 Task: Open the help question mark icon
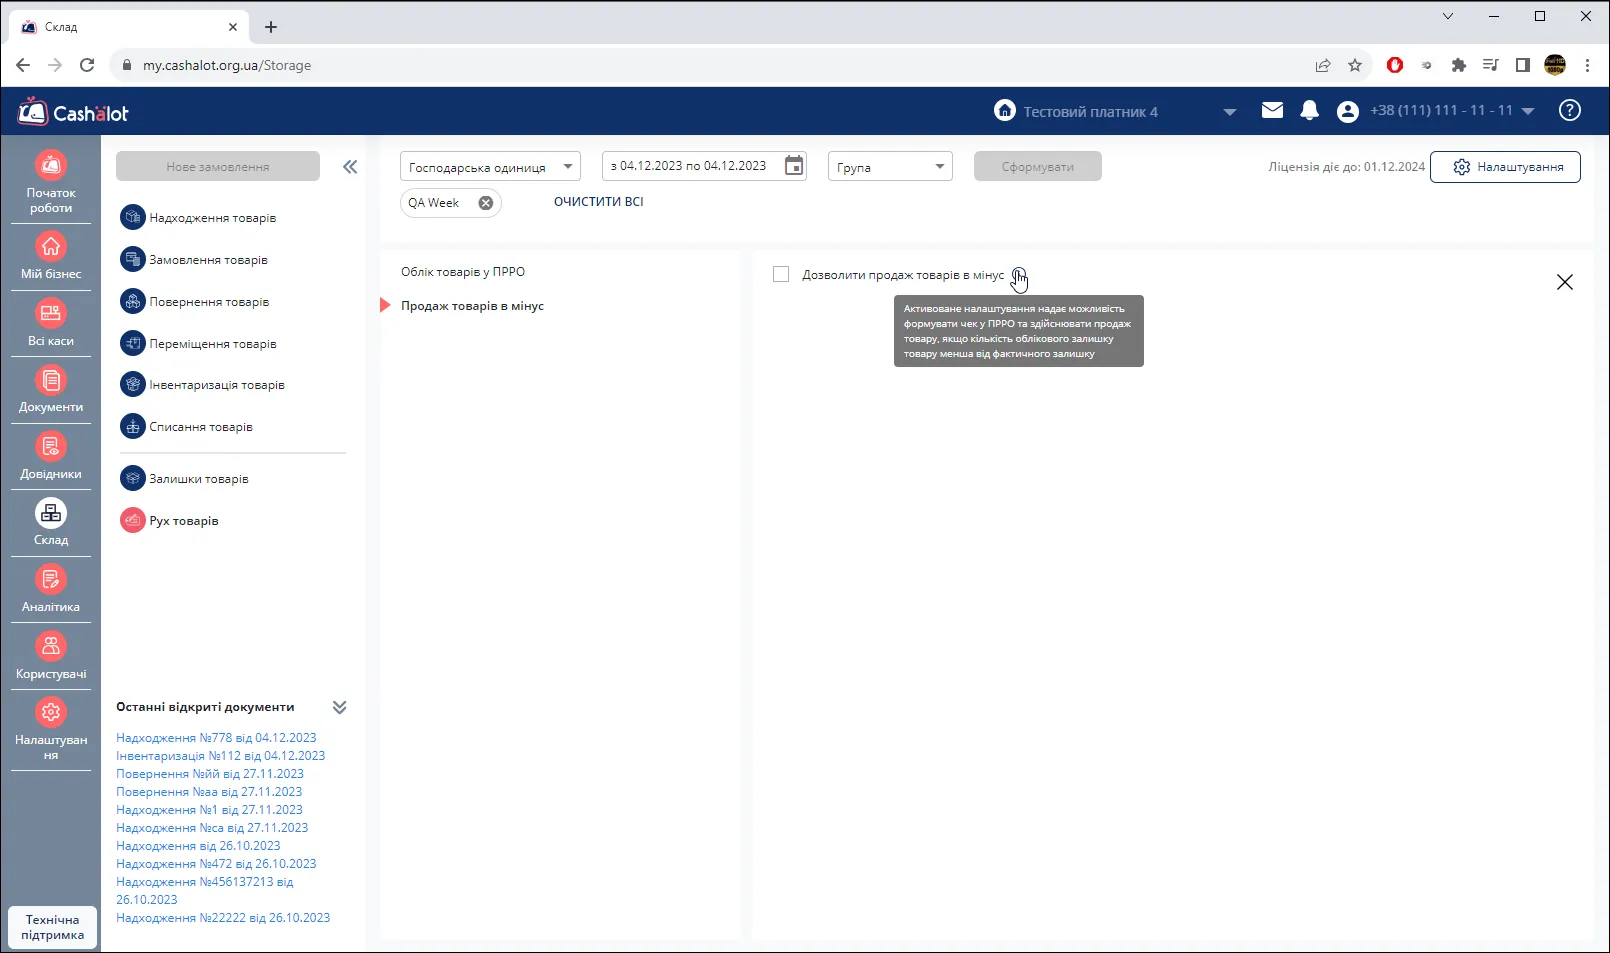pyautogui.click(x=1570, y=111)
